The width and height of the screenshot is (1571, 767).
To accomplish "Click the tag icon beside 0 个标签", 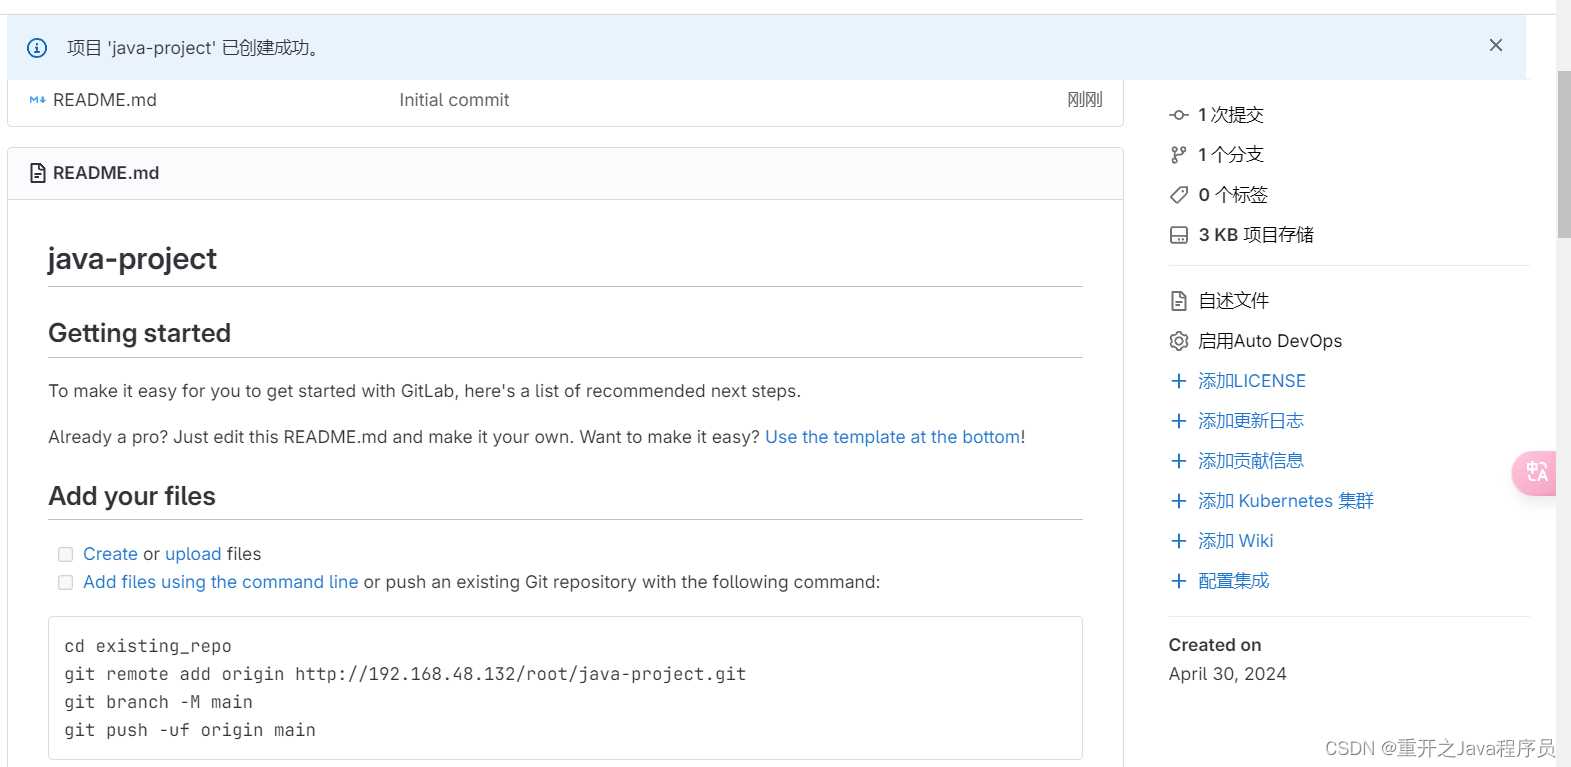I will click(x=1179, y=195).
